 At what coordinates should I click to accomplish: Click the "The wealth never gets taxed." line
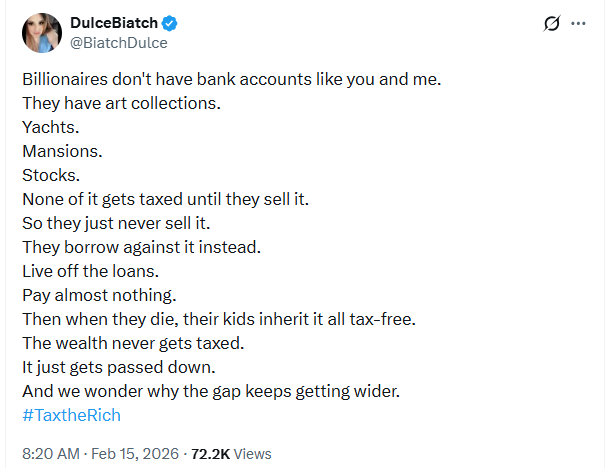pyautogui.click(x=133, y=343)
